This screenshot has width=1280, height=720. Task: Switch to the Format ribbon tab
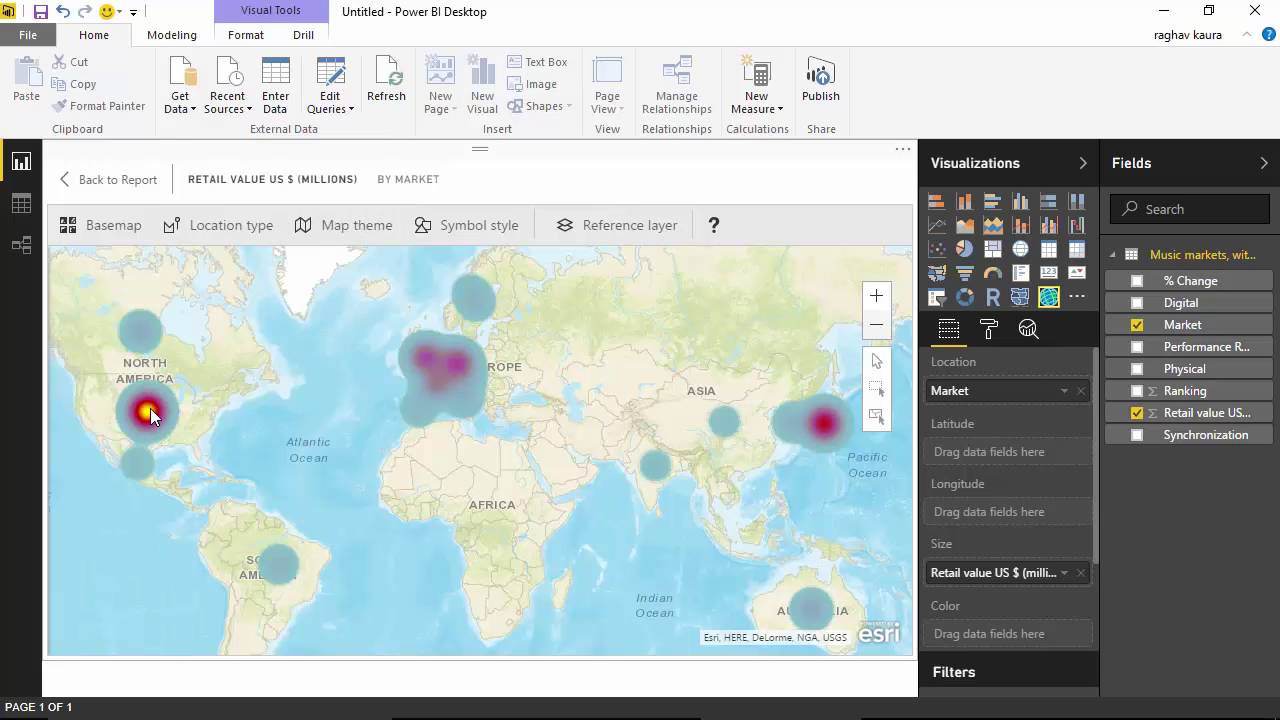click(246, 35)
